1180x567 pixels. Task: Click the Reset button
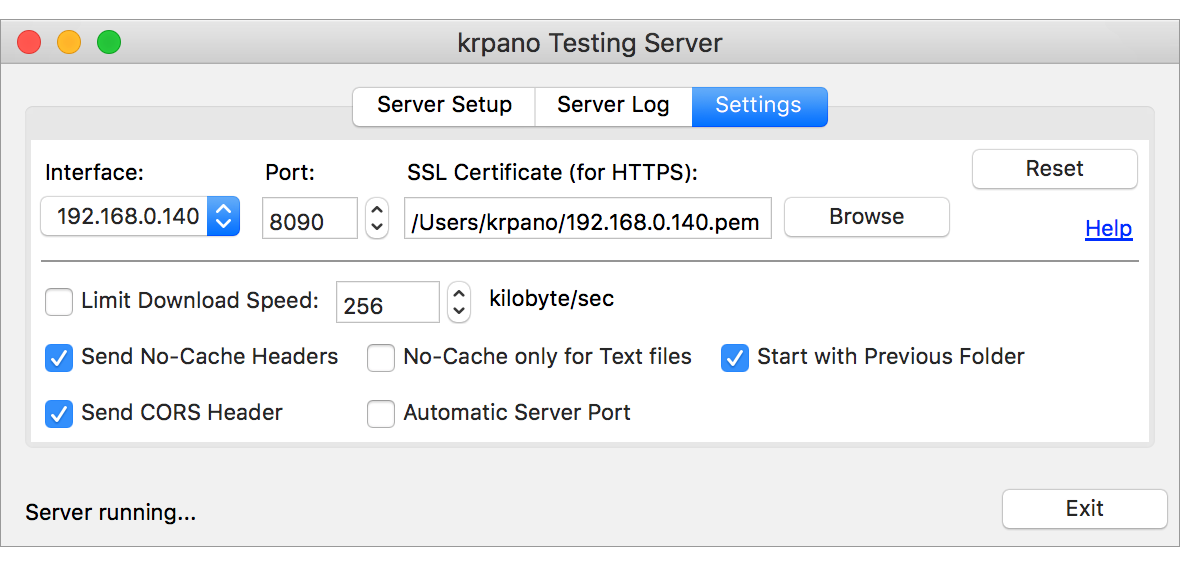tap(1054, 169)
